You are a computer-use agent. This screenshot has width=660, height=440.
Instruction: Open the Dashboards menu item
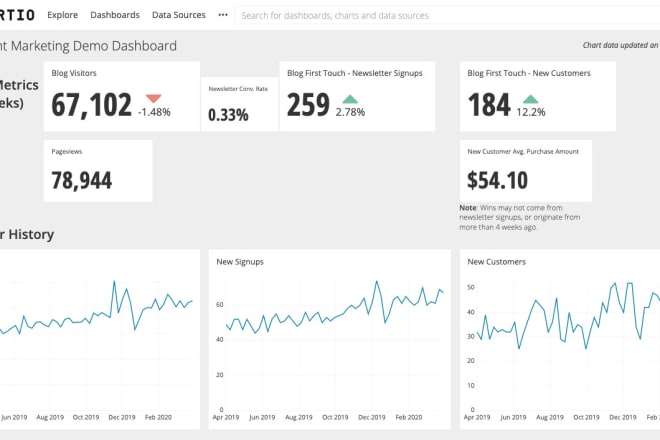pos(114,15)
